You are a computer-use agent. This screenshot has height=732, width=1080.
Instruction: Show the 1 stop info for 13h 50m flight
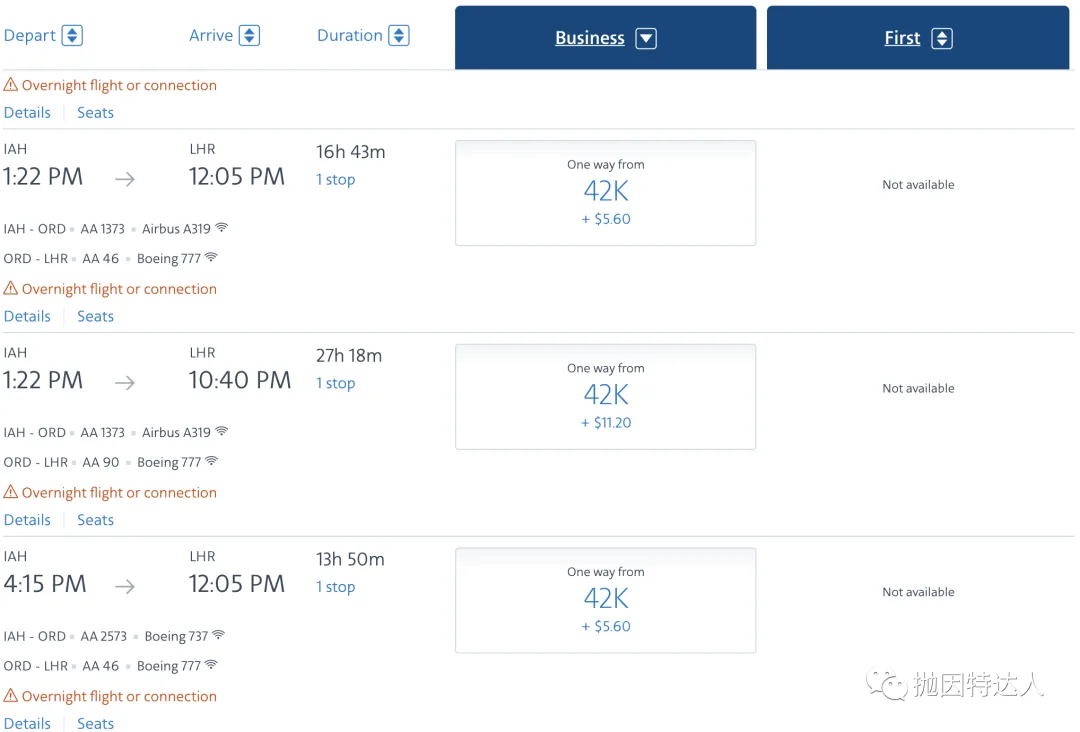coord(336,587)
